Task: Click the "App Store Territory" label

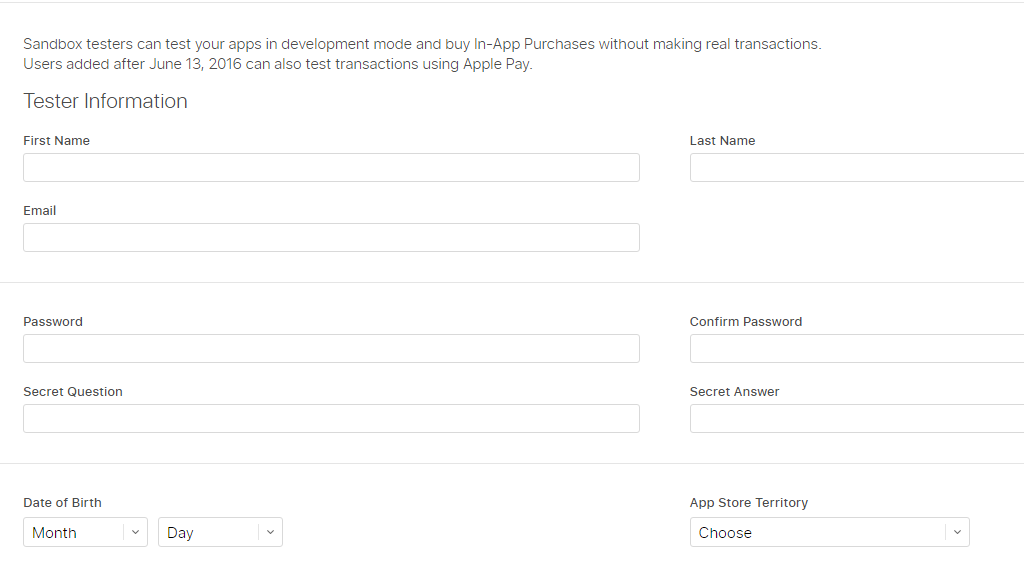Action: pyautogui.click(x=749, y=503)
